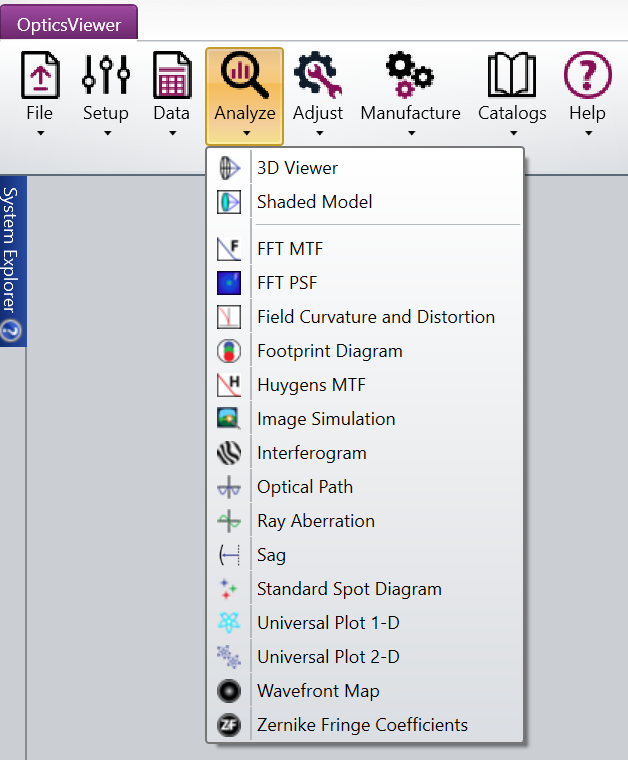The height and width of the screenshot is (760, 628).
Task: Click the 3D Viewer icon
Action: click(229, 168)
